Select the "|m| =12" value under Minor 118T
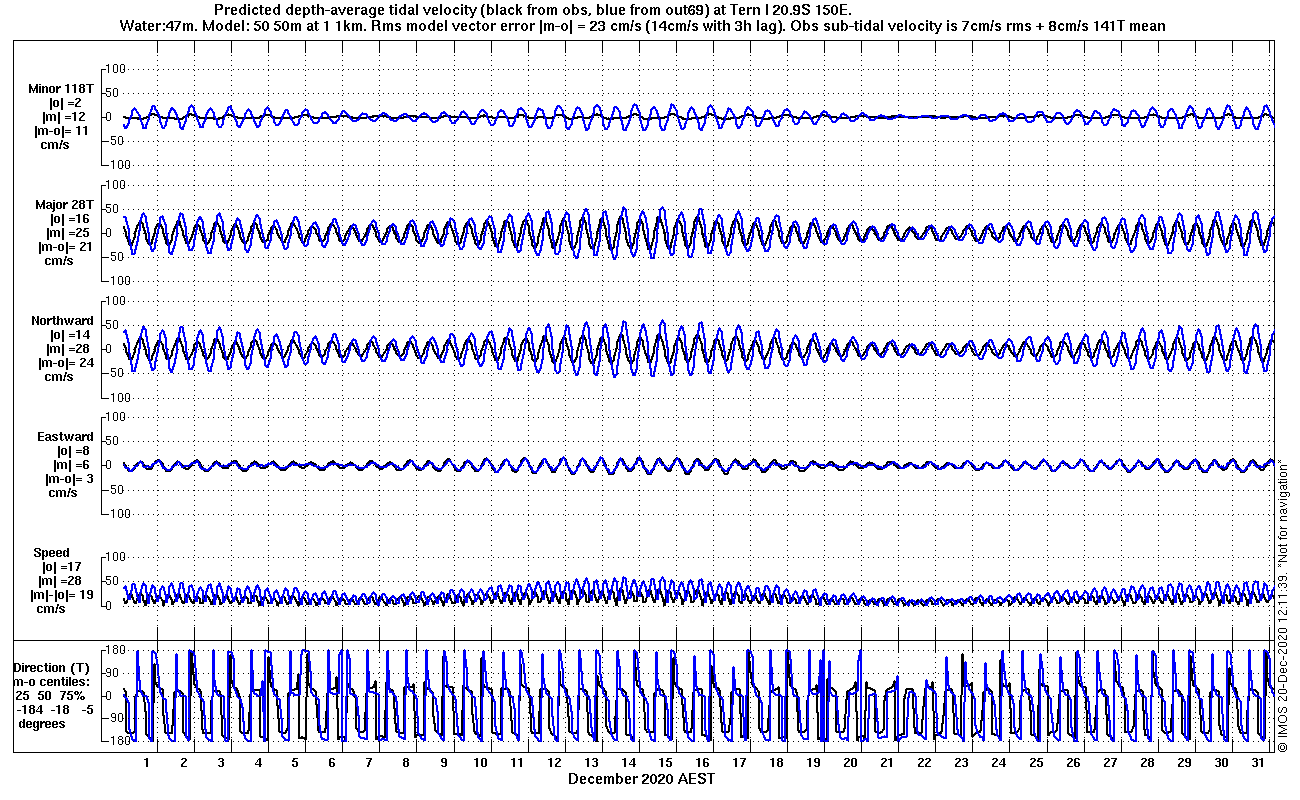The image size is (1300, 800). (64, 117)
